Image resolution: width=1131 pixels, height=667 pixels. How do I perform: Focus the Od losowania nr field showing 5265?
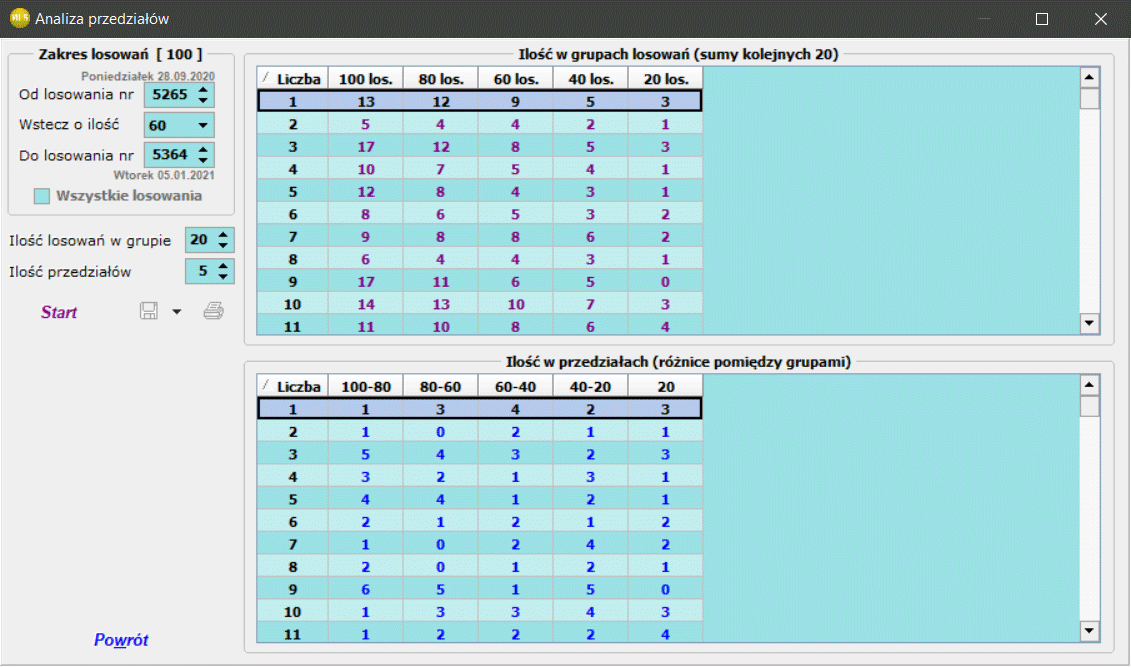170,94
